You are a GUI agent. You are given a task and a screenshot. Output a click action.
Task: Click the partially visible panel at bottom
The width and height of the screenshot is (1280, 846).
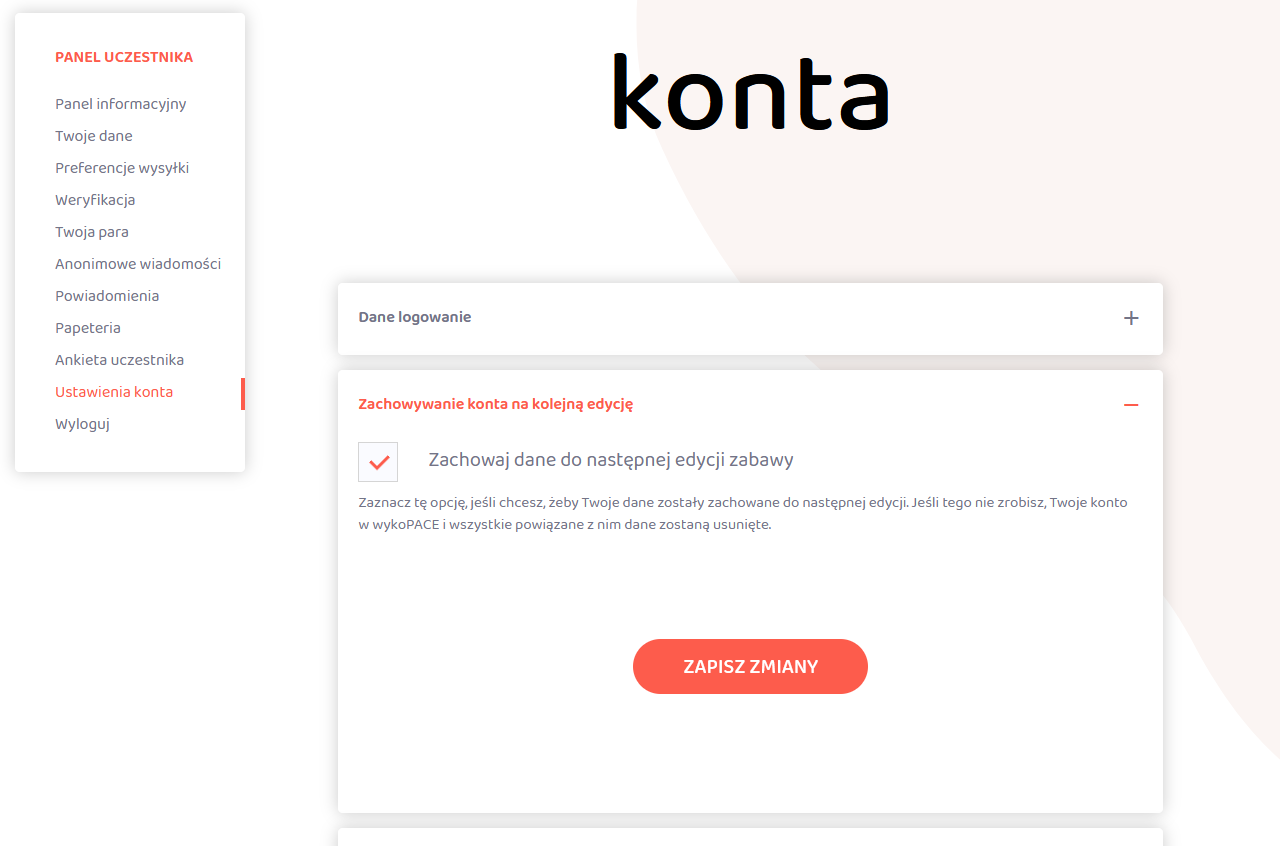750,837
